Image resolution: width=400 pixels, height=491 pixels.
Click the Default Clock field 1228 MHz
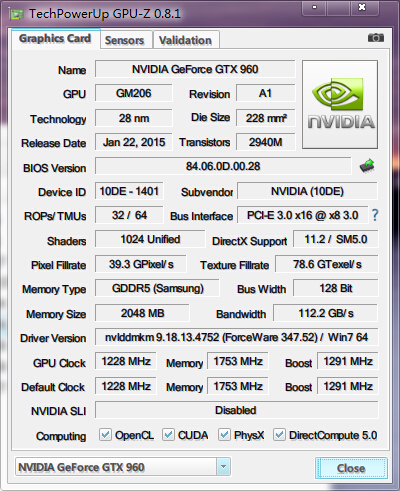click(x=126, y=386)
